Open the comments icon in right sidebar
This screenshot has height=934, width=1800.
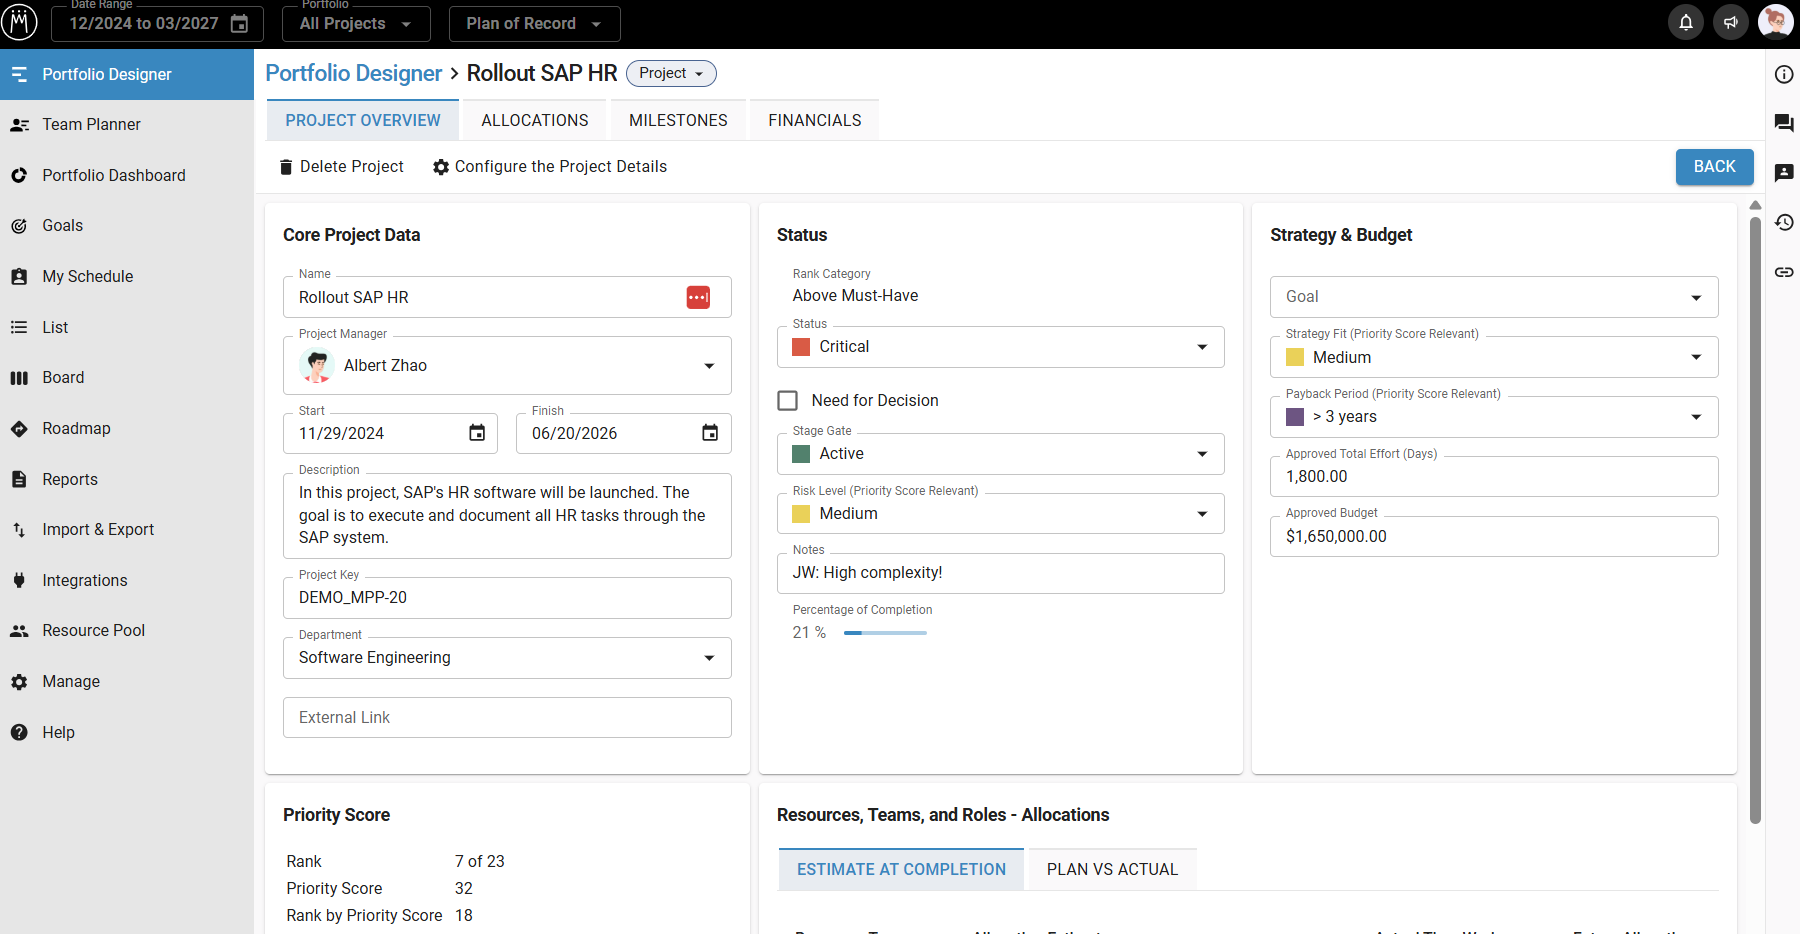[1784, 123]
